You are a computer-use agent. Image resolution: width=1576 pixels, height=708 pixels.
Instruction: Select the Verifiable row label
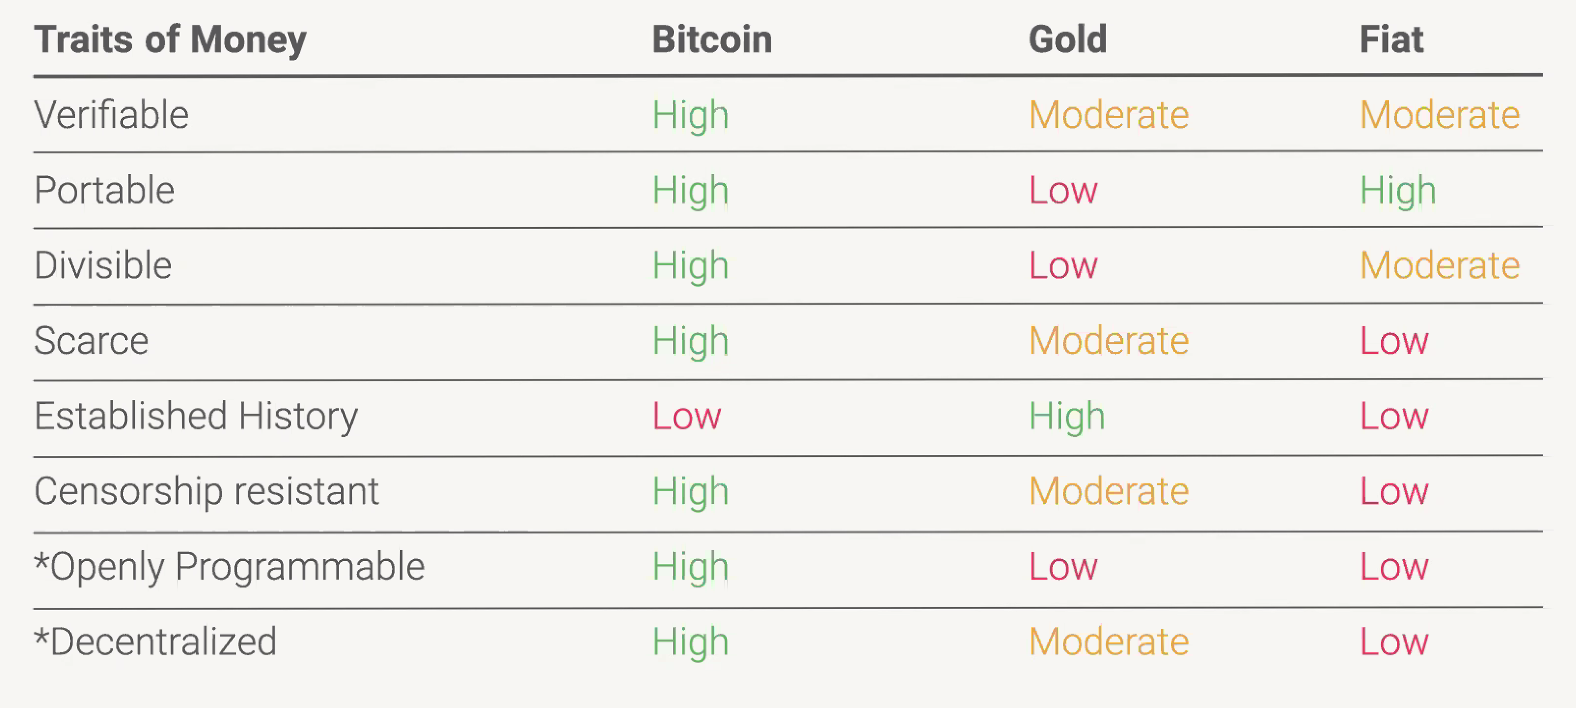coord(111,115)
